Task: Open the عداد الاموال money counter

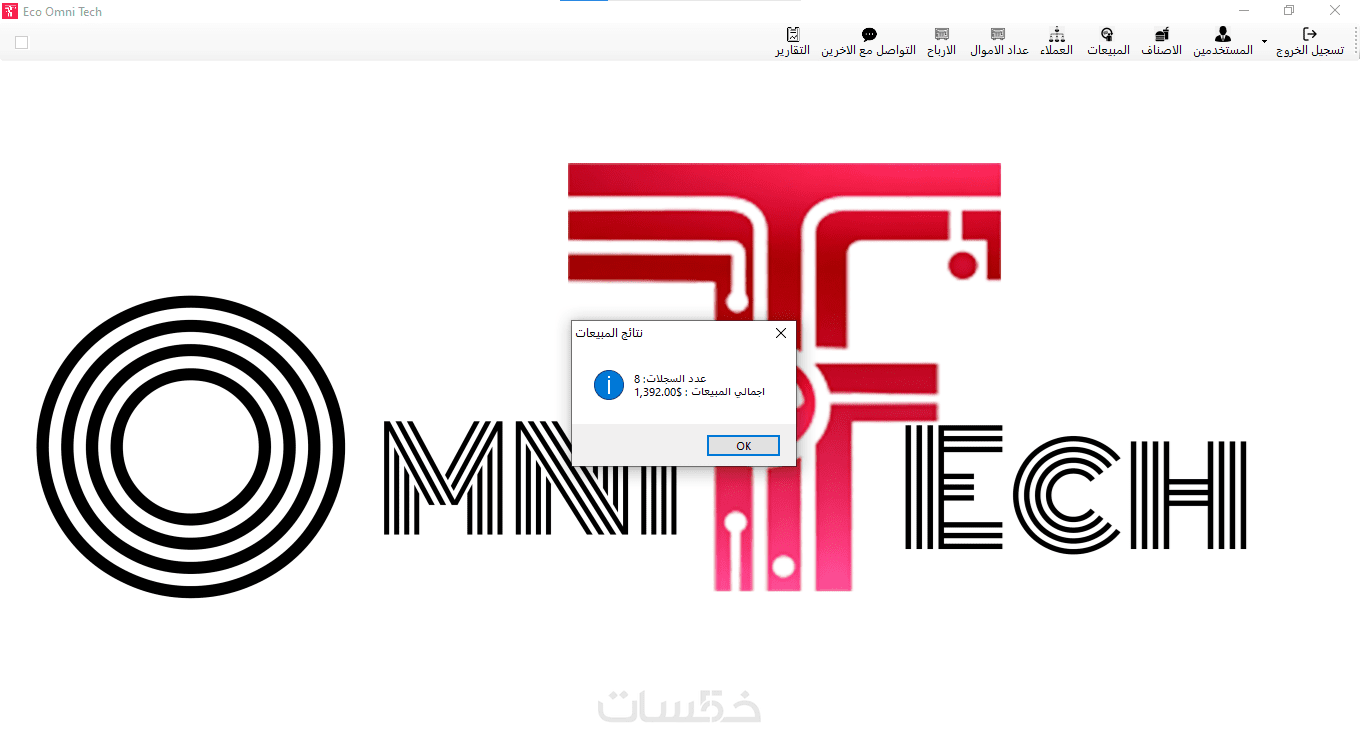Action: (x=999, y=42)
